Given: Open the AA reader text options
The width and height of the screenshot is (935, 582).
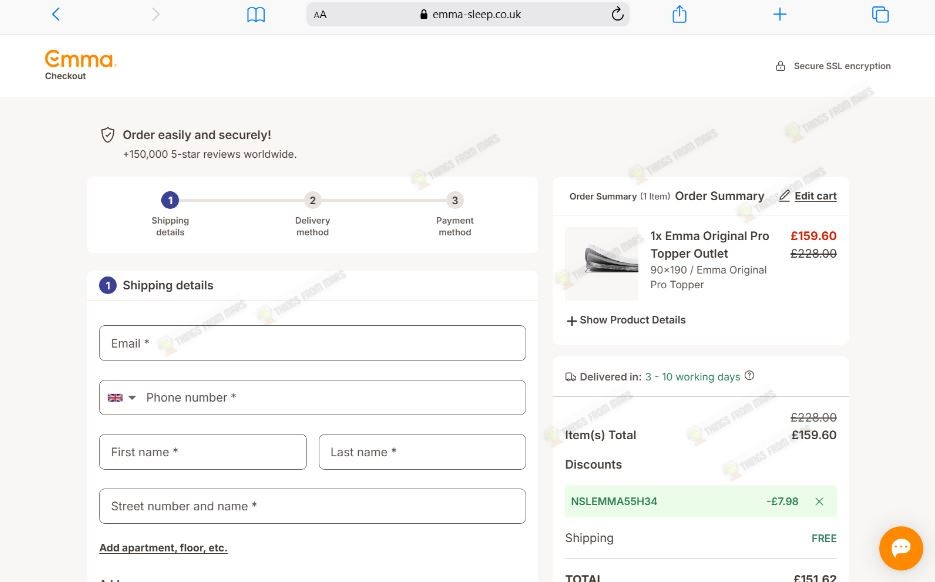Looking at the screenshot, I should [x=320, y=14].
